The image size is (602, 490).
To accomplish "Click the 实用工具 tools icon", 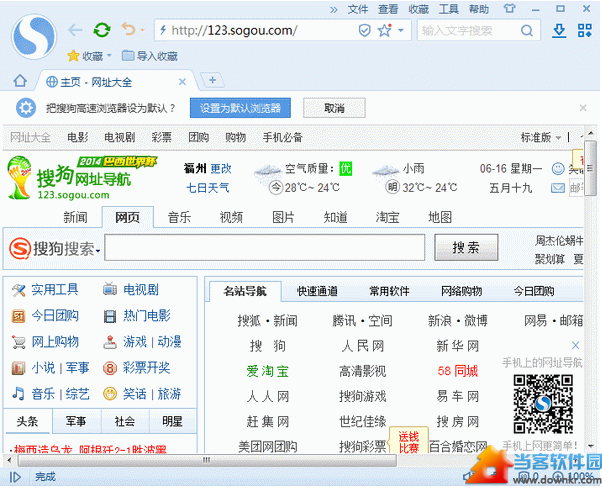I will click(x=18, y=290).
